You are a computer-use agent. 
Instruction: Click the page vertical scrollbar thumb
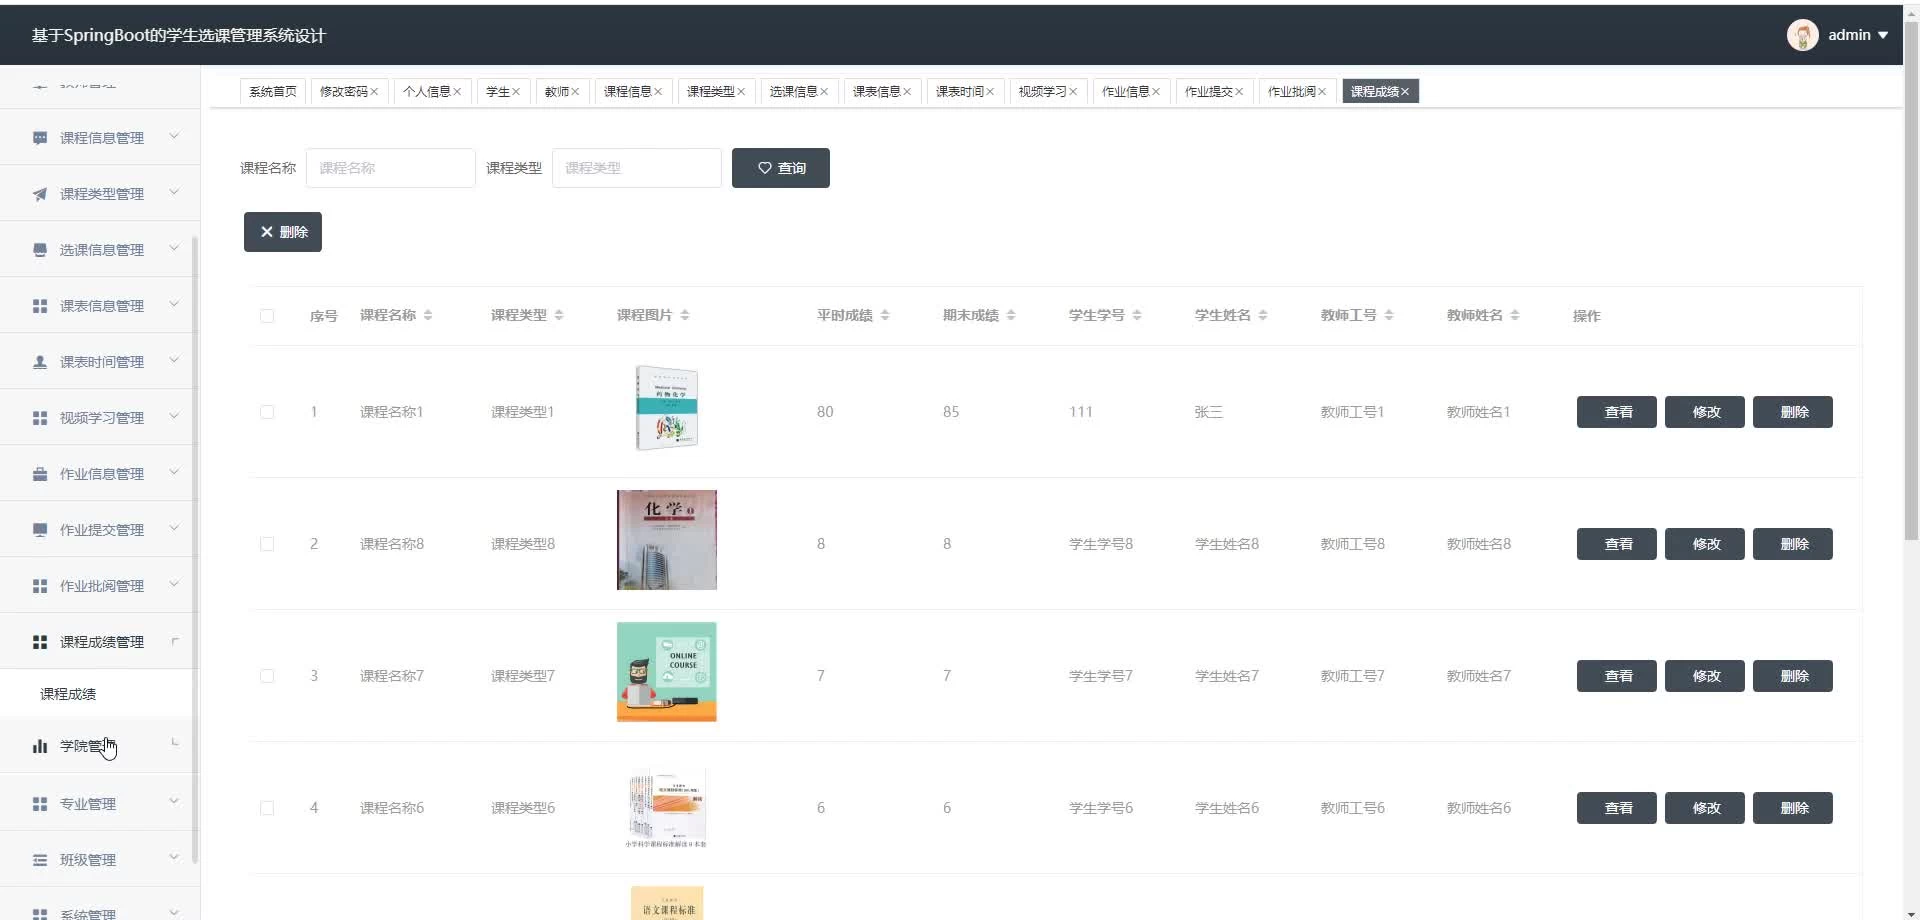1911,280
